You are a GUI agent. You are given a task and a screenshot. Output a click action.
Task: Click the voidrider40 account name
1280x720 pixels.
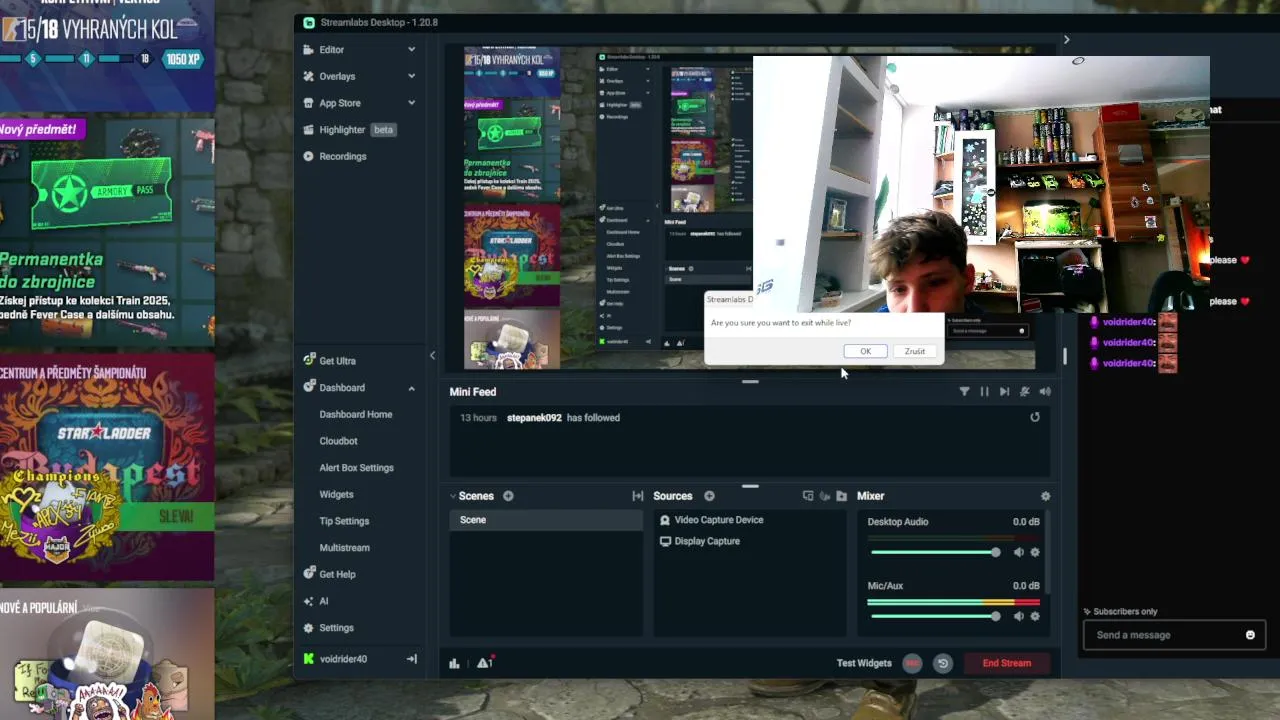343,659
